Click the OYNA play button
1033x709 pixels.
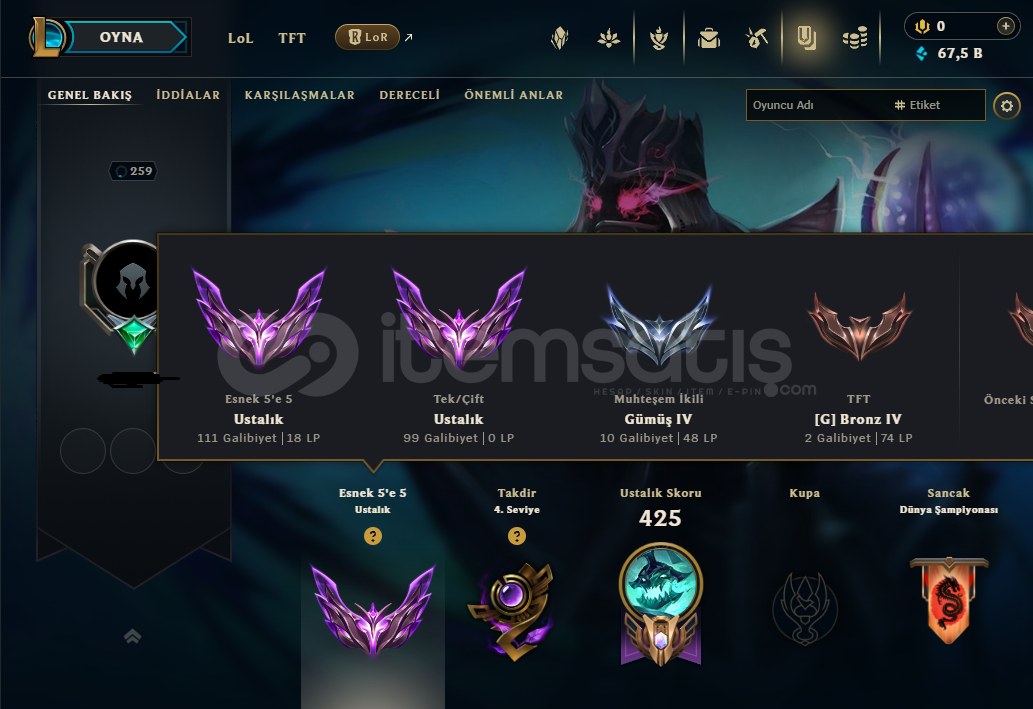coord(122,37)
